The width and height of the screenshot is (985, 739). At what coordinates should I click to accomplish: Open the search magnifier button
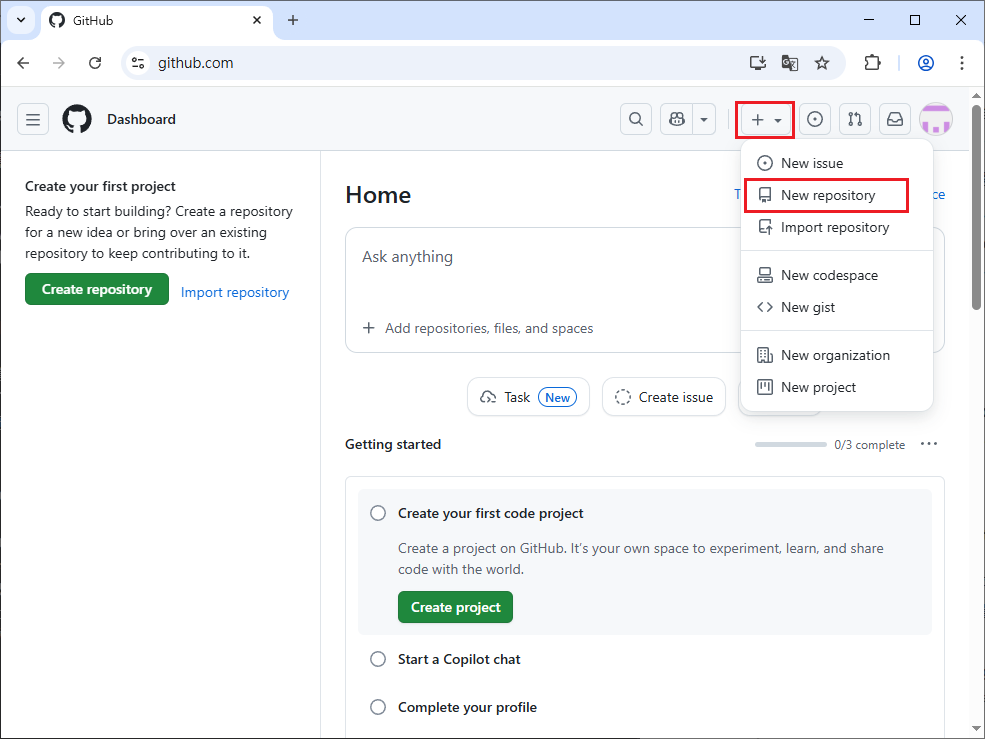coord(635,120)
